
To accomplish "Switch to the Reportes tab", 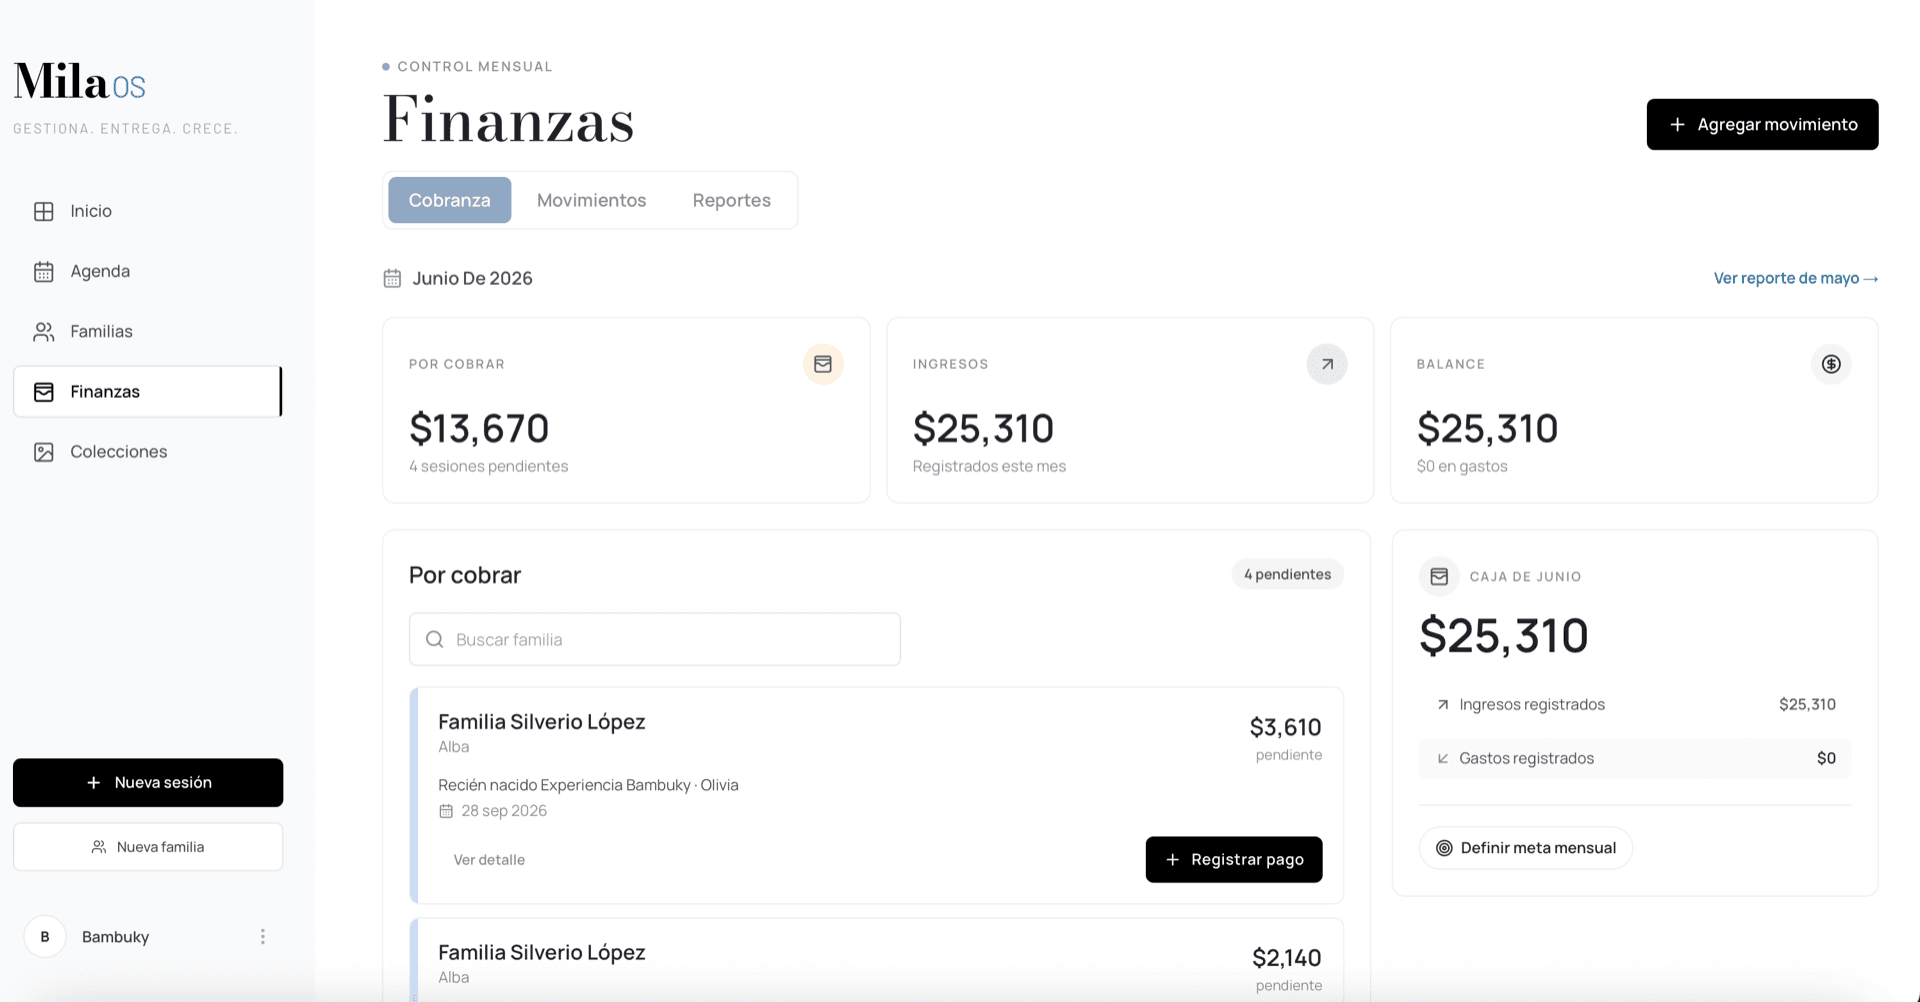I will (731, 200).
